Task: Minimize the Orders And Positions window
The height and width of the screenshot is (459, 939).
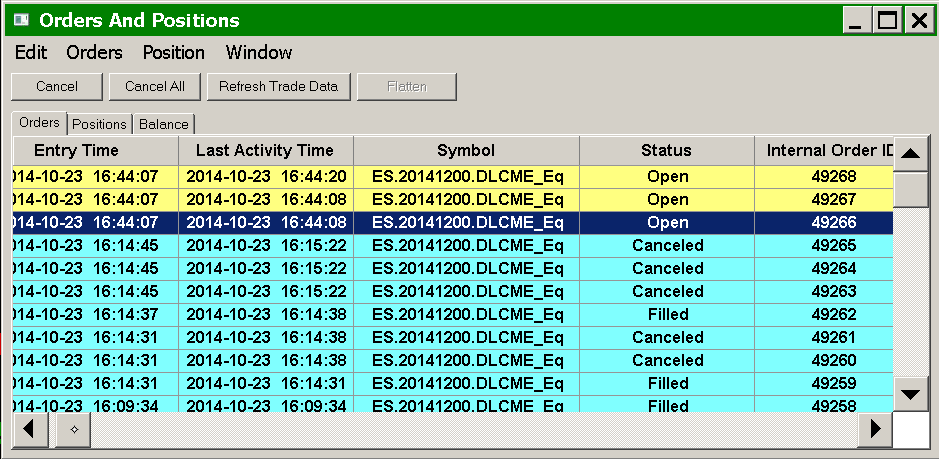Action: coord(856,22)
